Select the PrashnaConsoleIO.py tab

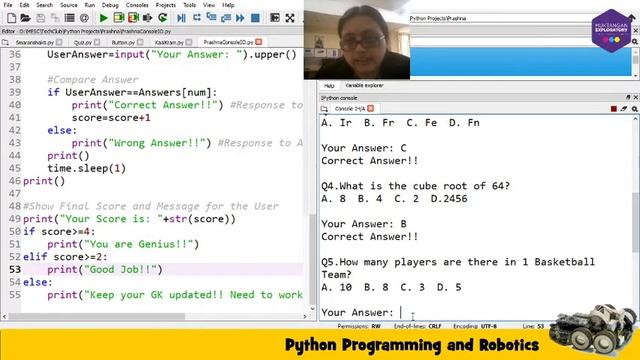(228, 42)
